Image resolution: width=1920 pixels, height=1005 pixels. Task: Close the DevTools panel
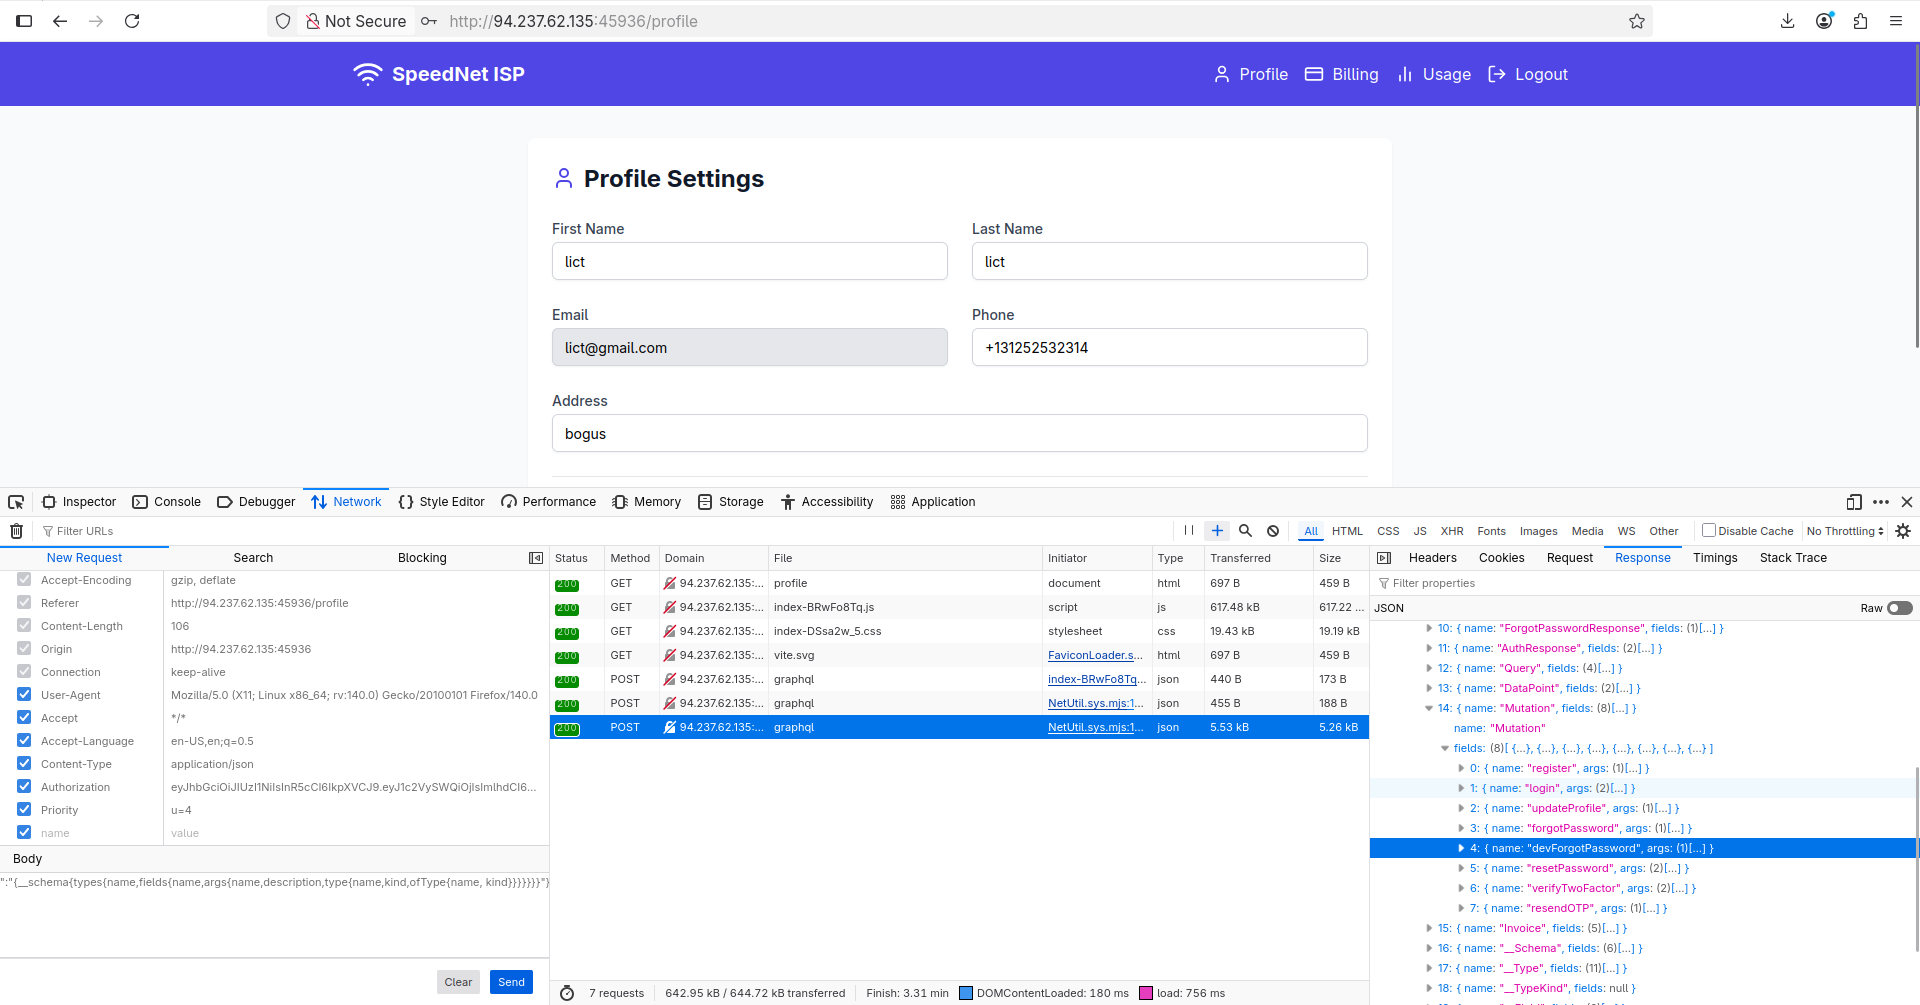coord(1907,502)
